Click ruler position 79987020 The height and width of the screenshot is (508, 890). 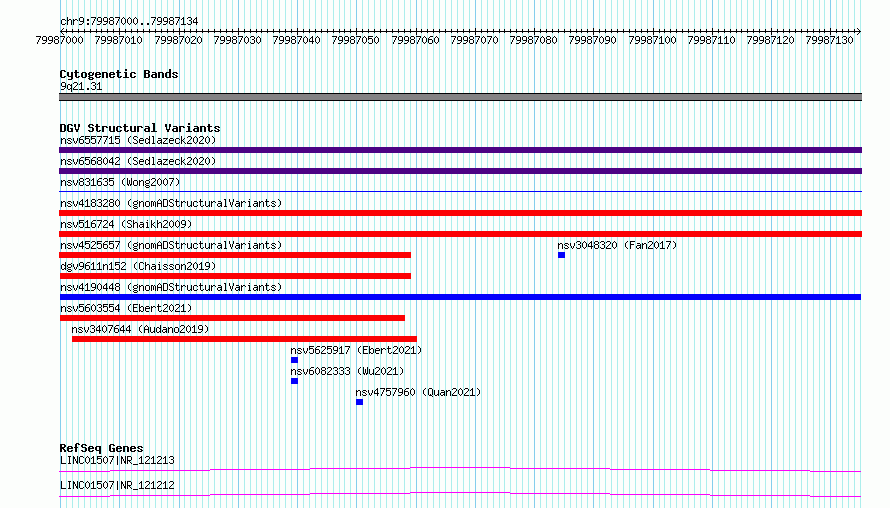178,40
